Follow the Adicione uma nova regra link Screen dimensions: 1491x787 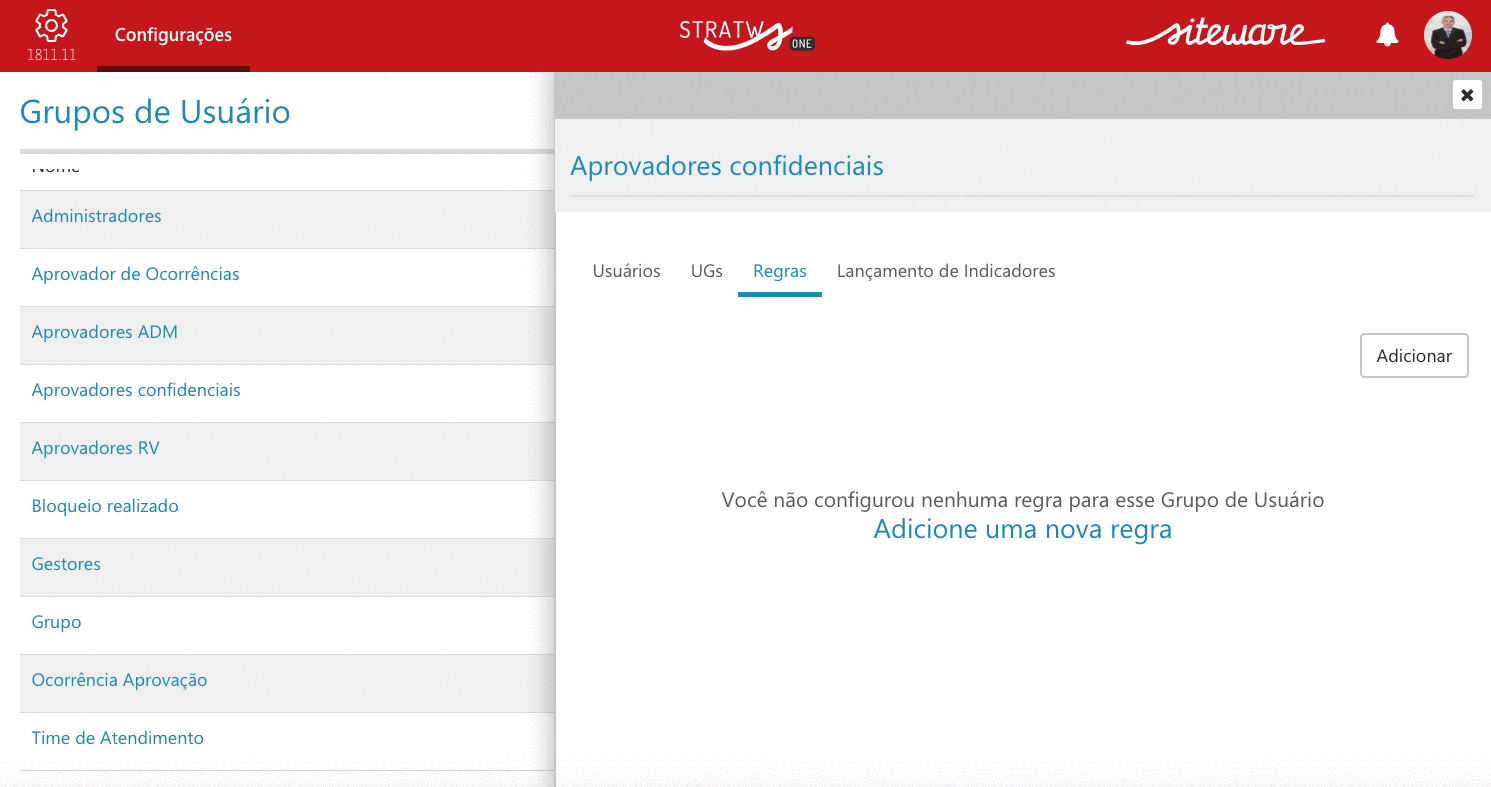click(x=1022, y=529)
